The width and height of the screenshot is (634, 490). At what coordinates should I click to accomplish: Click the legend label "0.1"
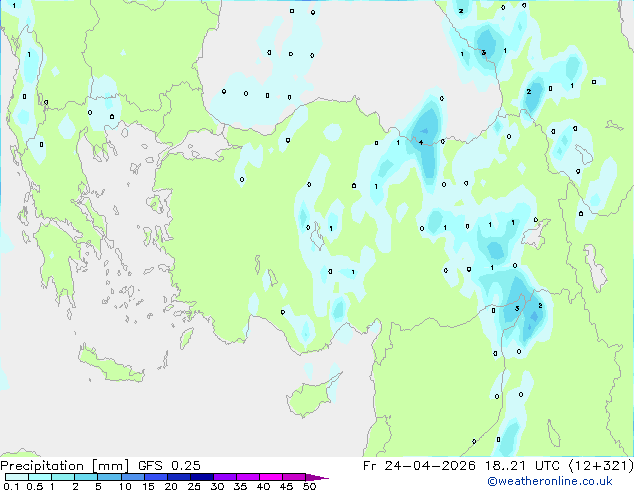click(11, 486)
